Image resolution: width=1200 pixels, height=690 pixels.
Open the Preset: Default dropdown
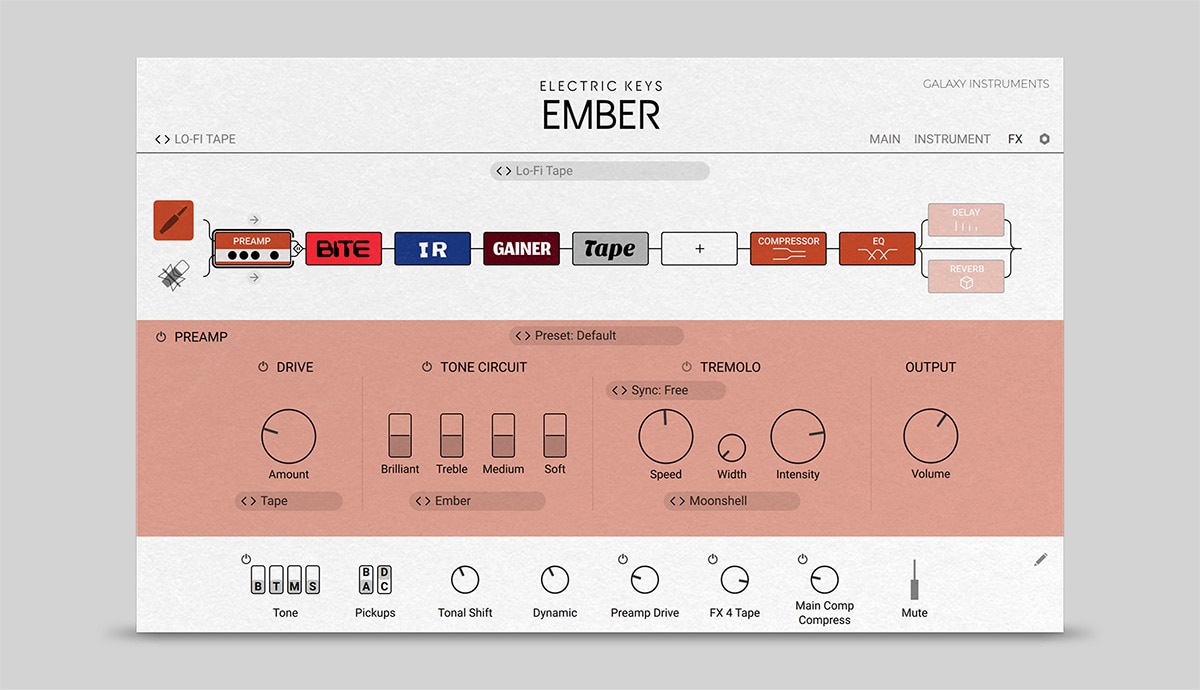pos(597,336)
